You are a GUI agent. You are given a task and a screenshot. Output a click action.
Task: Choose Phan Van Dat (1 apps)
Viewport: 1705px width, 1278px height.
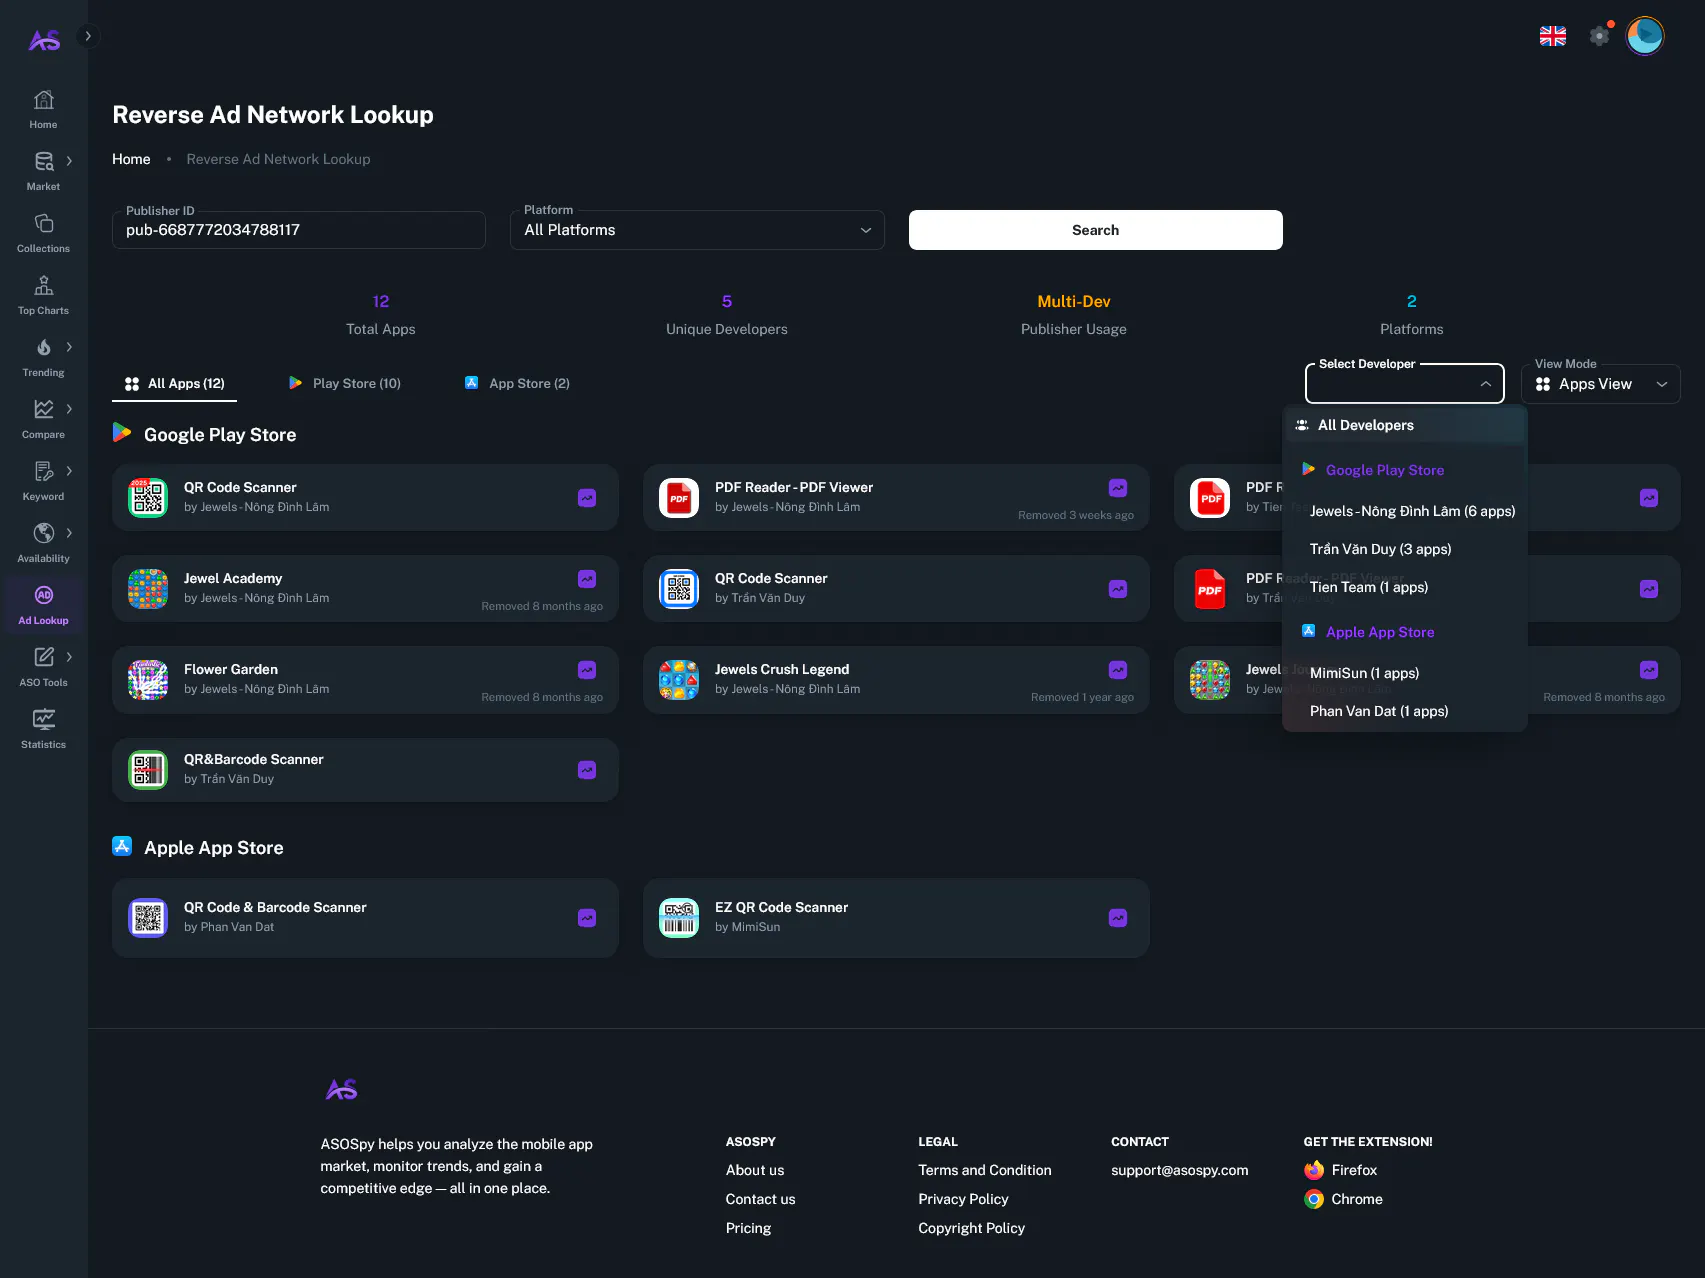tap(1404, 711)
